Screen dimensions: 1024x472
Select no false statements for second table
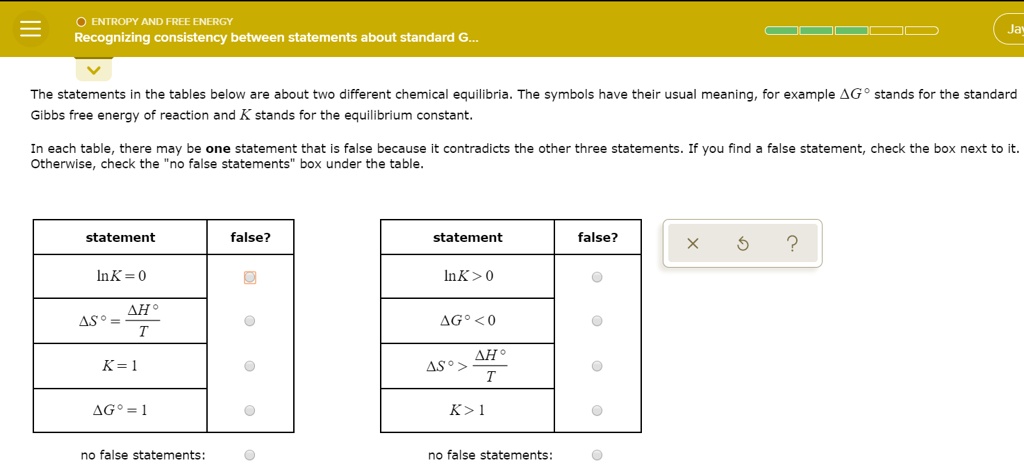(597, 455)
